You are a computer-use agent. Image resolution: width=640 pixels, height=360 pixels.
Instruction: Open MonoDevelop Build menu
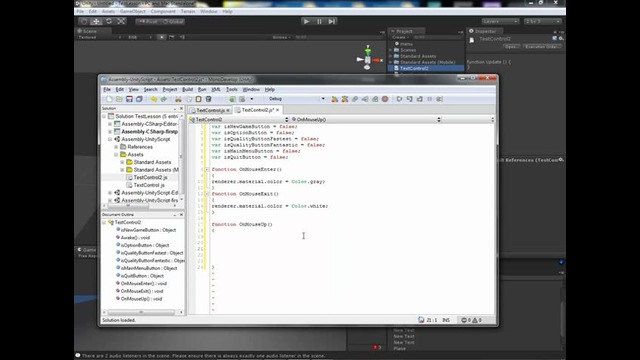pos(187,89)
